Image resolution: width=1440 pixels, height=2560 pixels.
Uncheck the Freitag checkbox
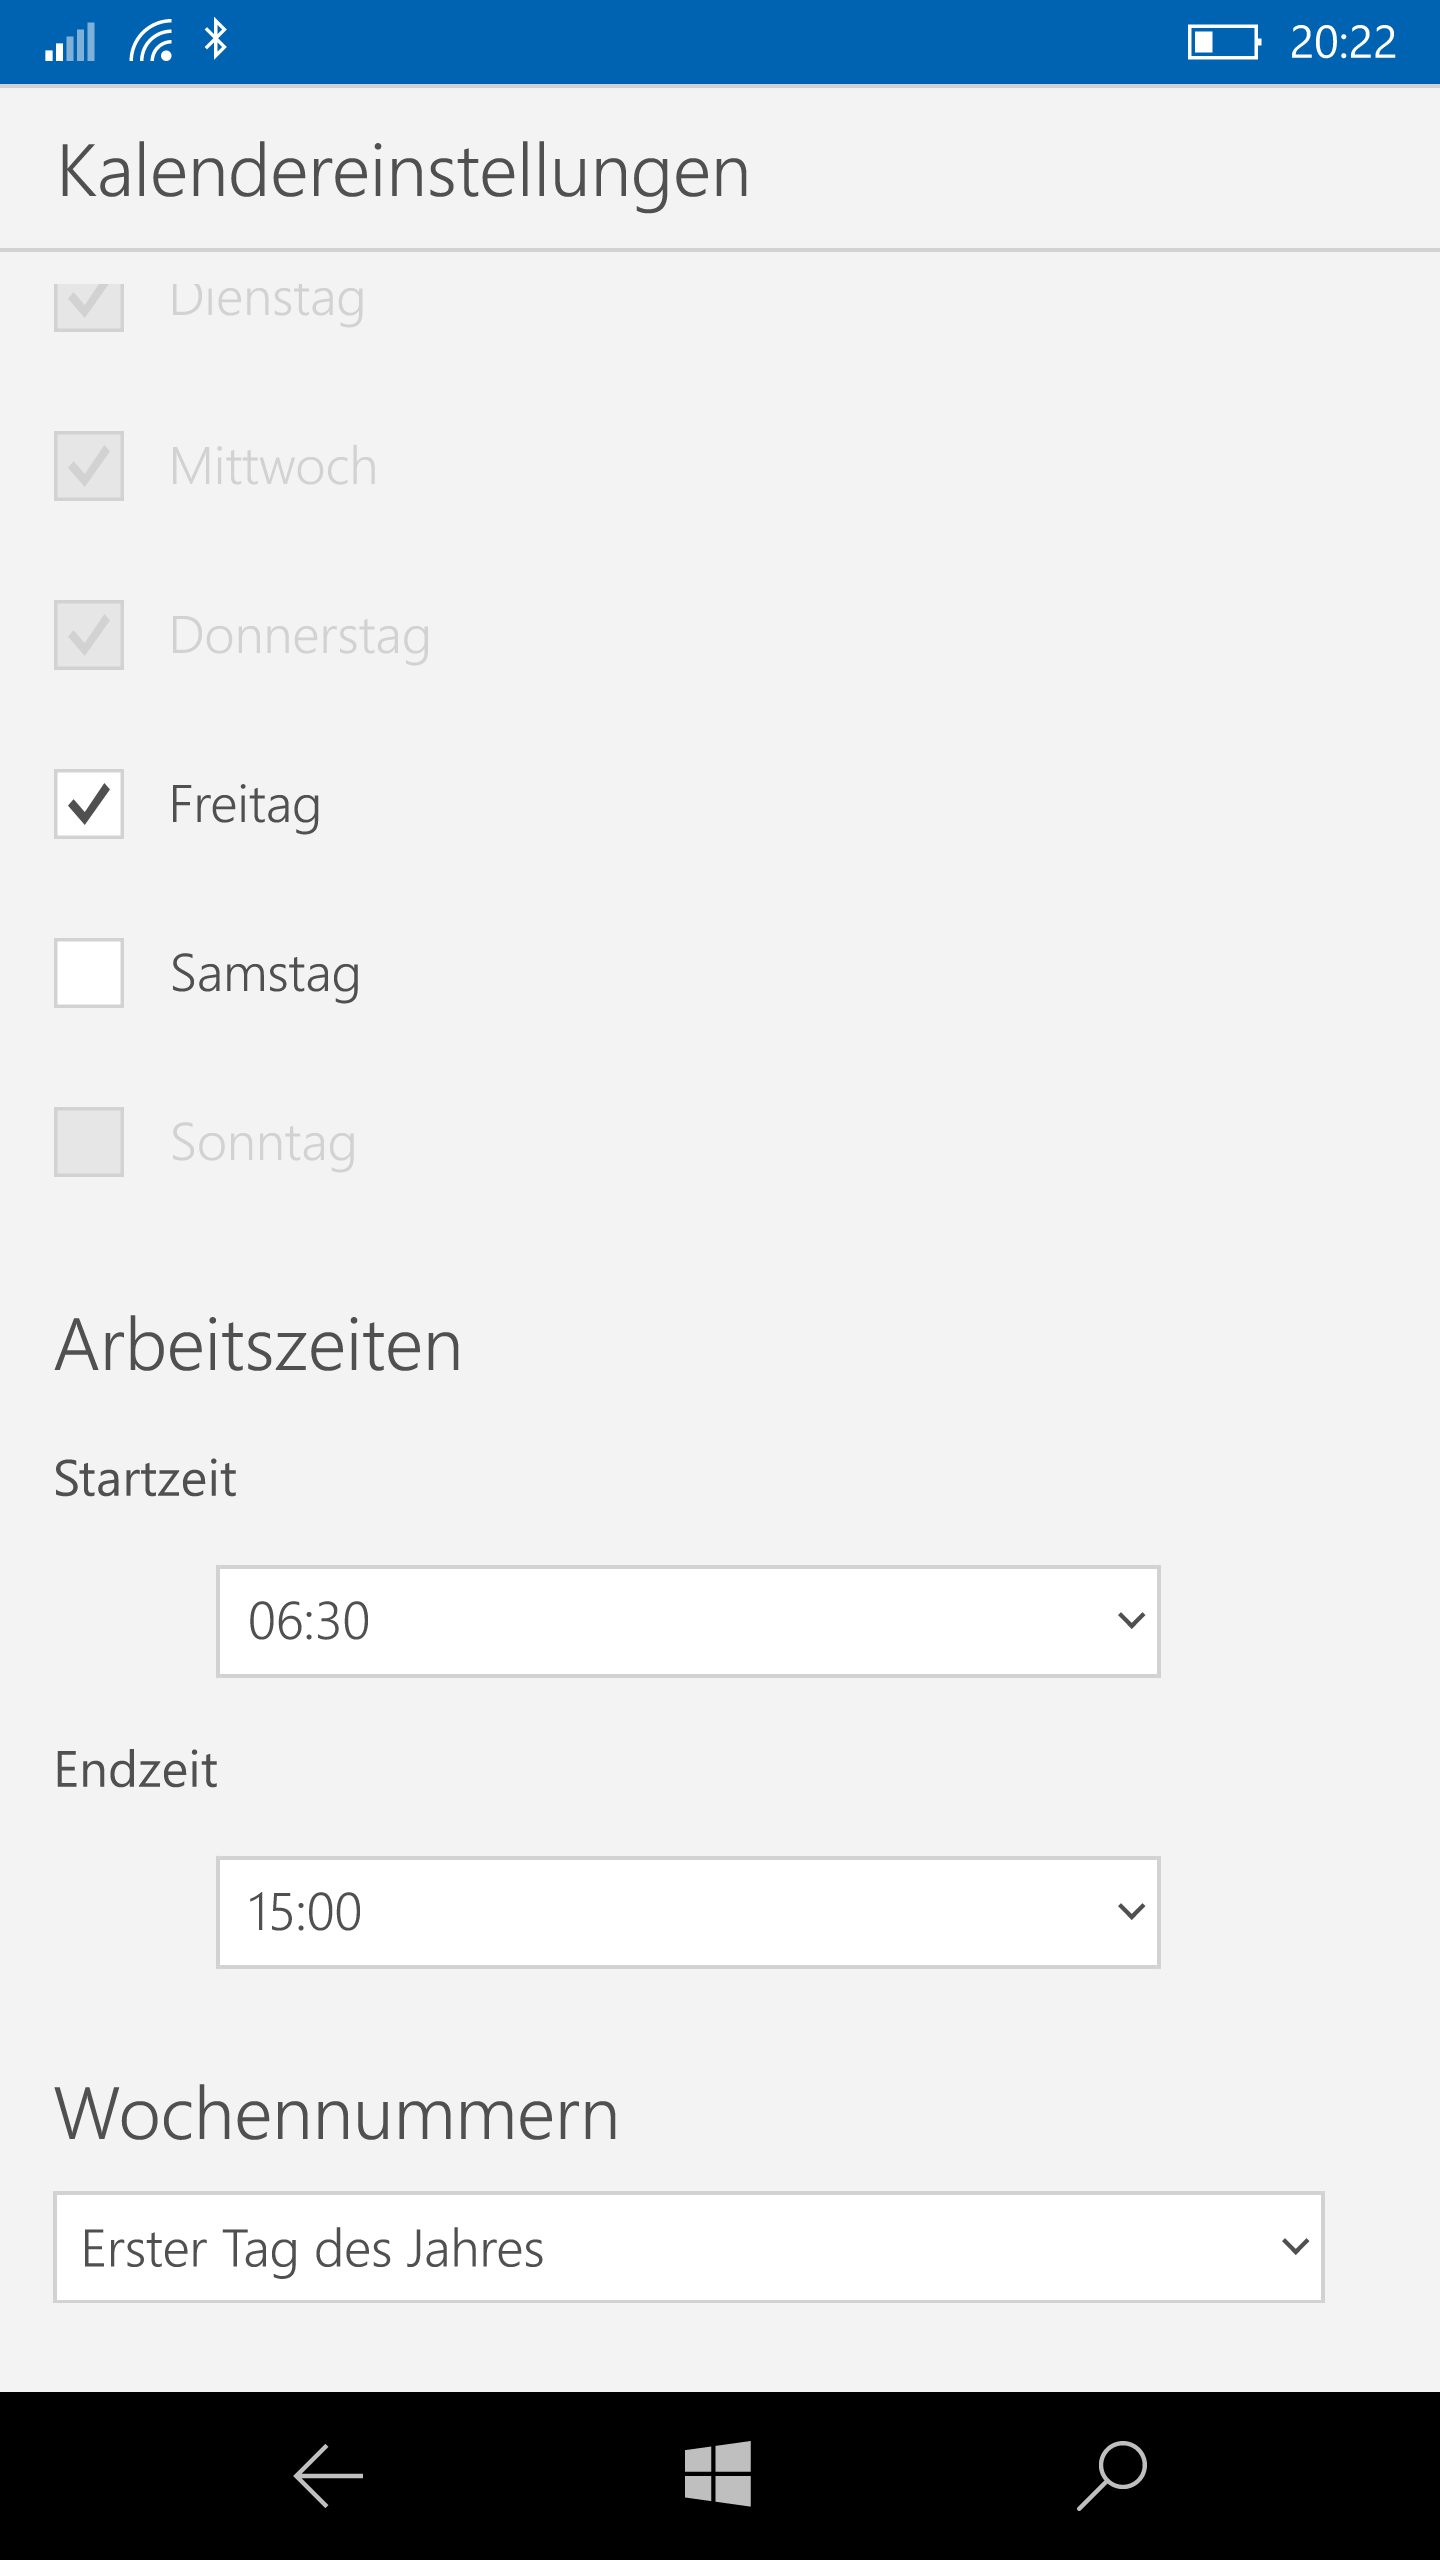89,804
